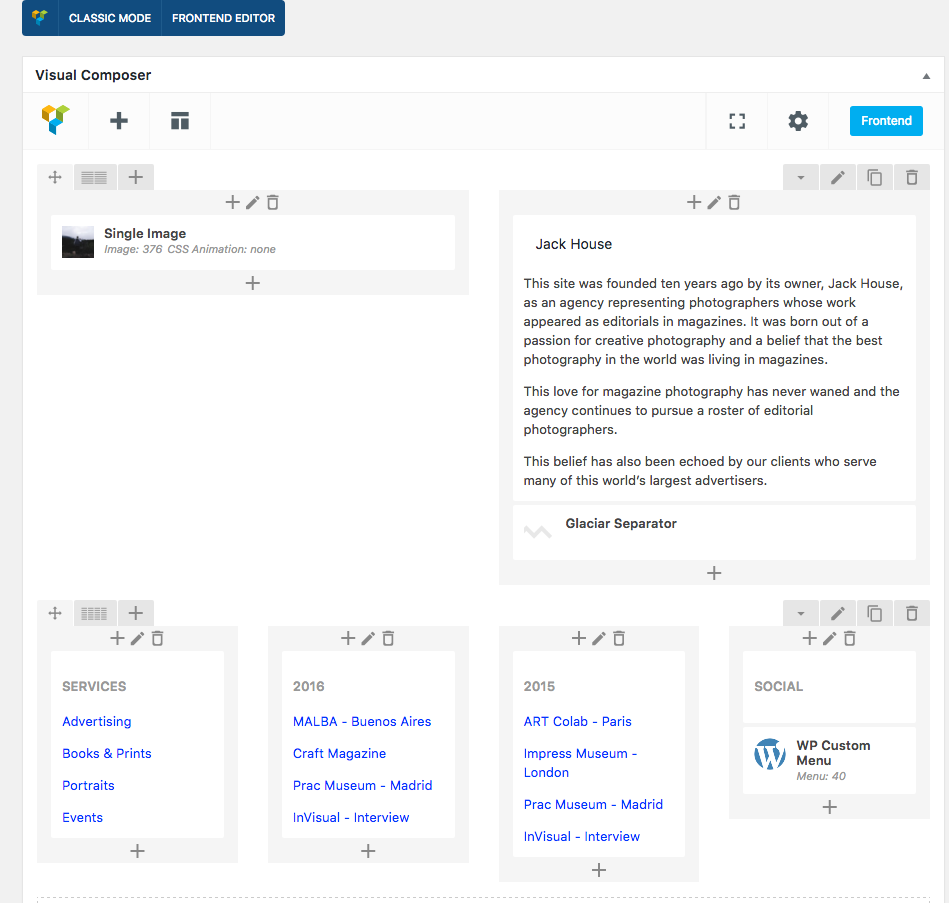Screen dimensions: 949x903
Task: Delete the 2015 column
Action: click(x=619, y=638)
